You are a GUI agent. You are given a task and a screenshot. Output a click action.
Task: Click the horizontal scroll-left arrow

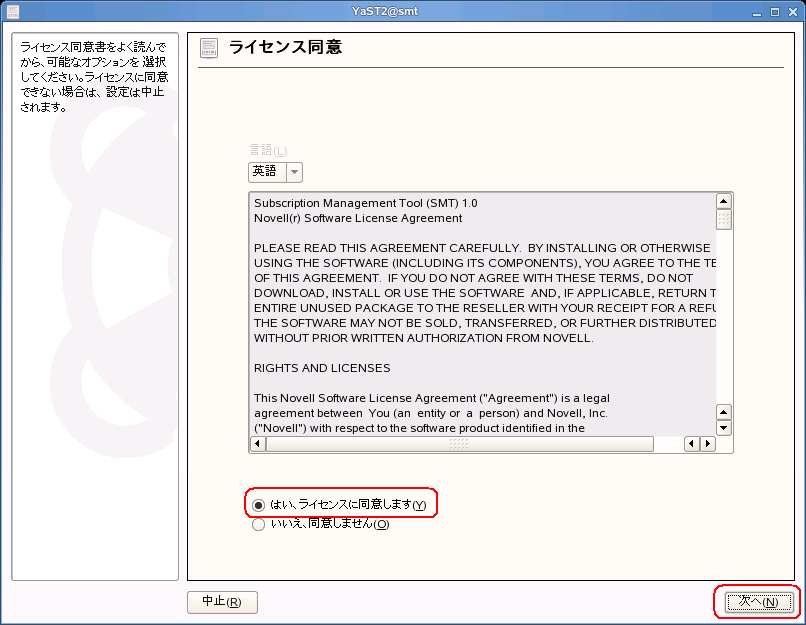[x=691, y=444]
